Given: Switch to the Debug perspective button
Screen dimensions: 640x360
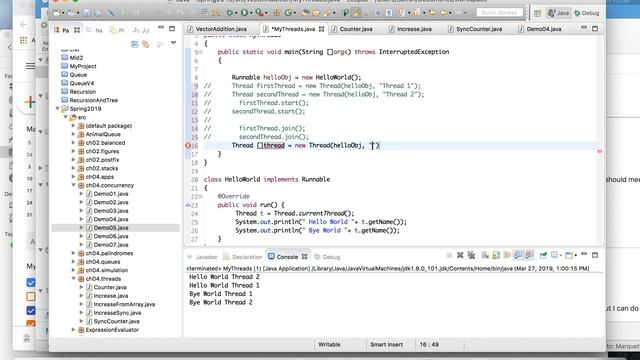Looking at the screenshot, I should coord(587,13).
